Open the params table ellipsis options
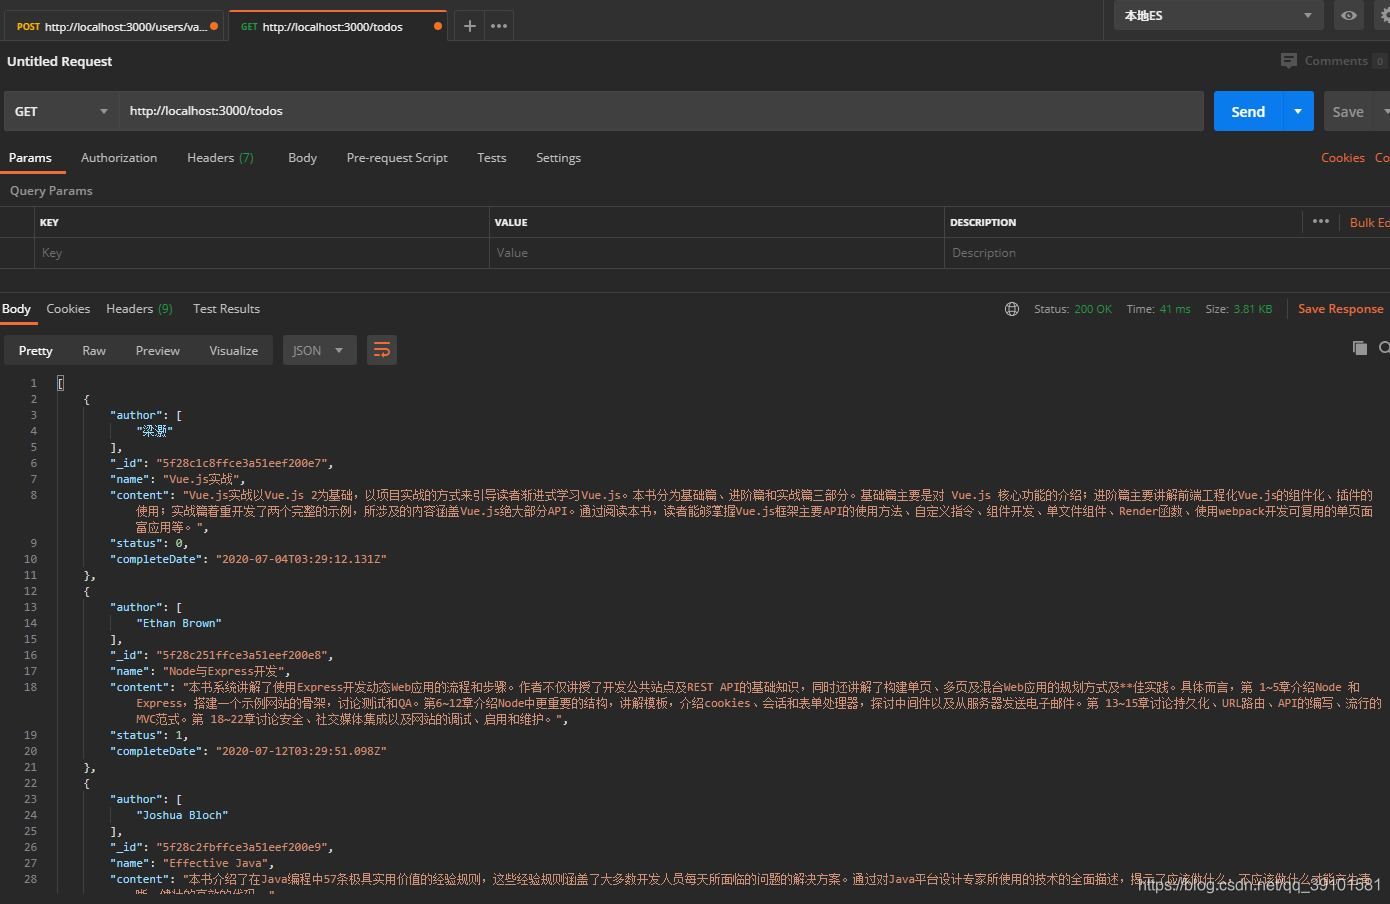This screenshot has height=904, width=1390. point(1321,222)
